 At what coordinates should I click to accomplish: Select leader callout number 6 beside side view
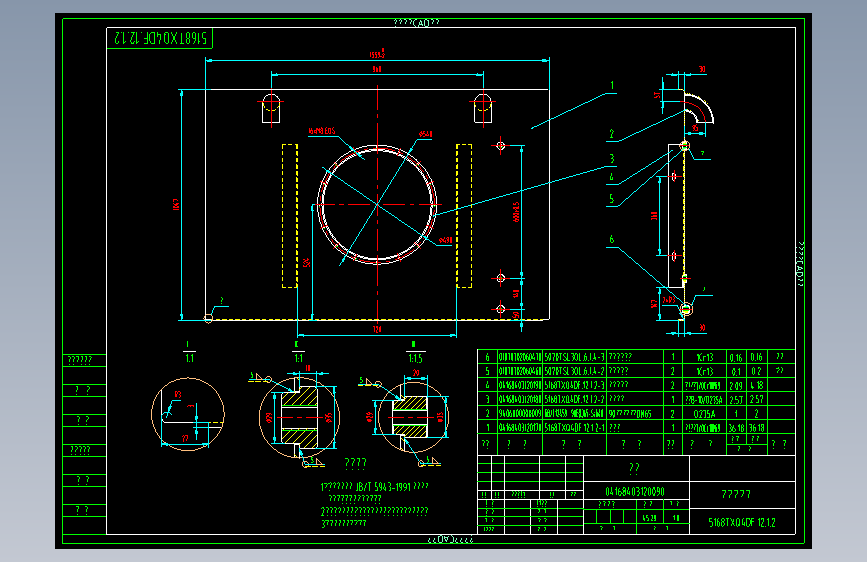tap(612, 240)
